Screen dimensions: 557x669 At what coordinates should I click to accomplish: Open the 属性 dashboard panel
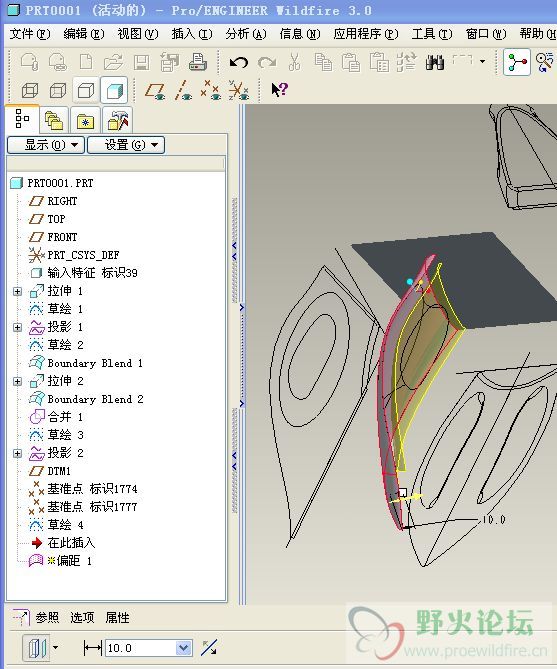coord(117,617)
